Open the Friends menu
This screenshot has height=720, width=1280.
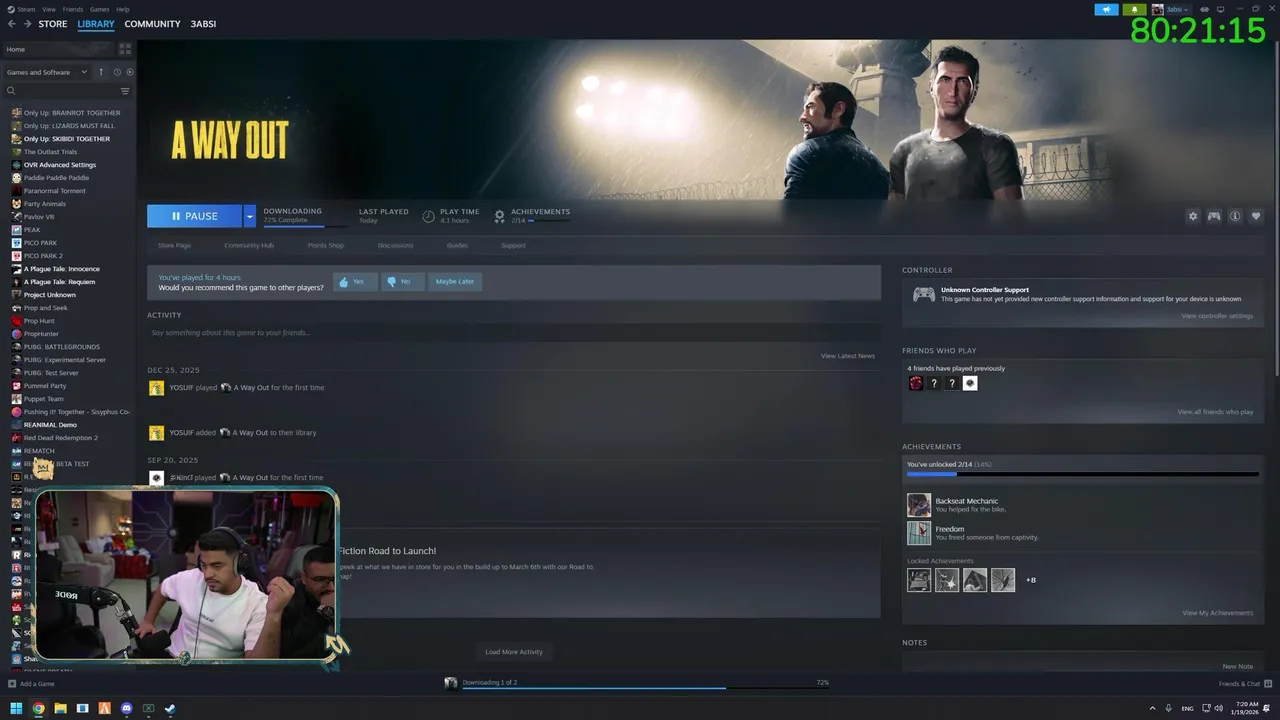[x=73, y=9]
